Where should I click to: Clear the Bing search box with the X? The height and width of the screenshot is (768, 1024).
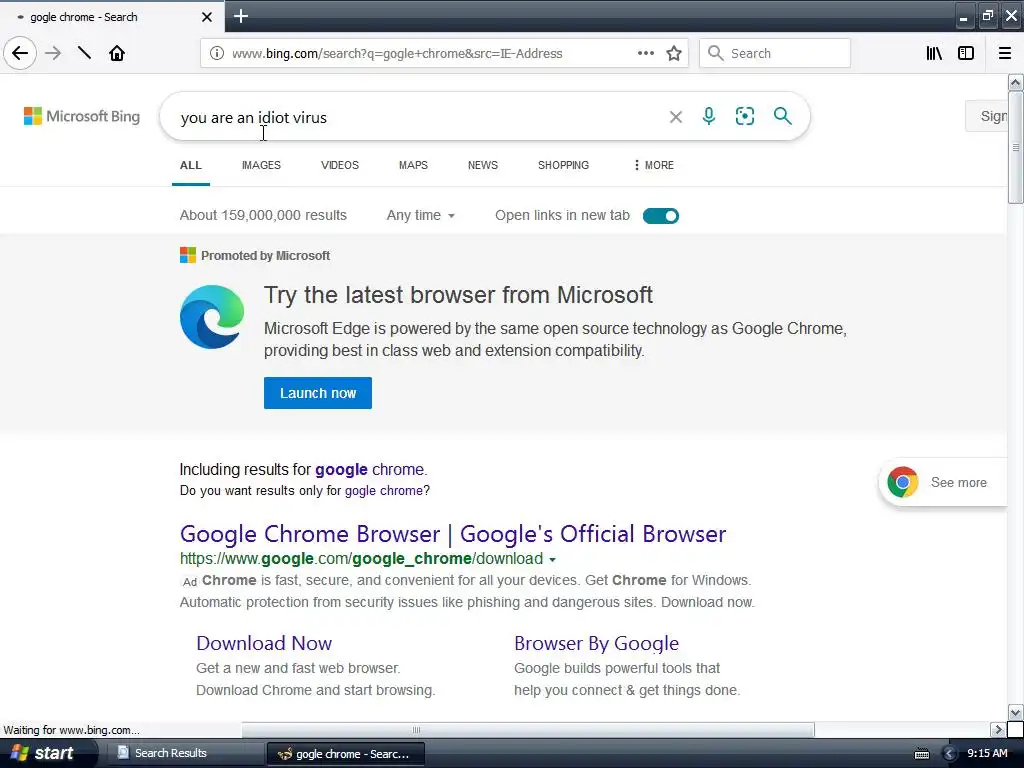pos(676,117)
